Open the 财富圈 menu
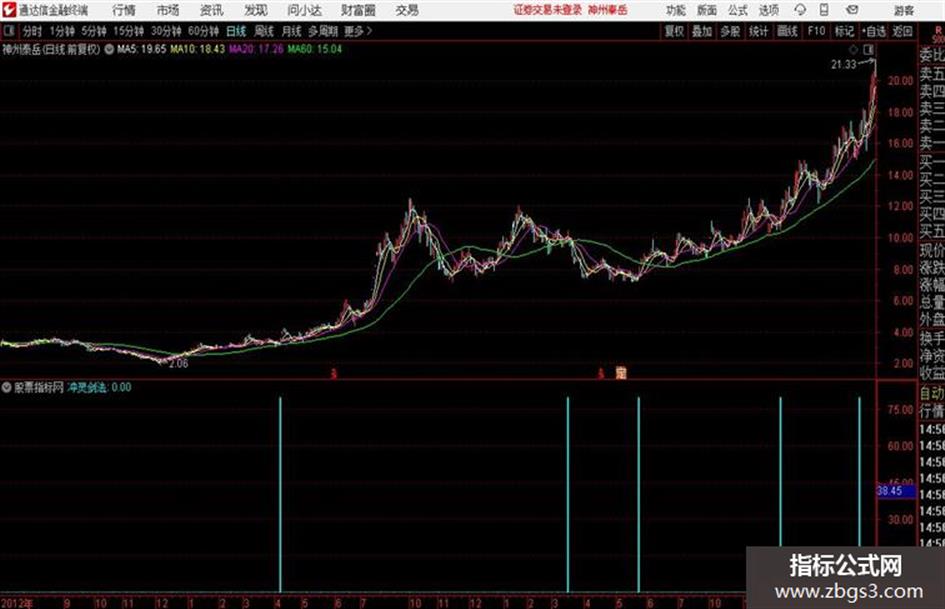This screenshot has width=945, height=609. [x=358, y=10]
